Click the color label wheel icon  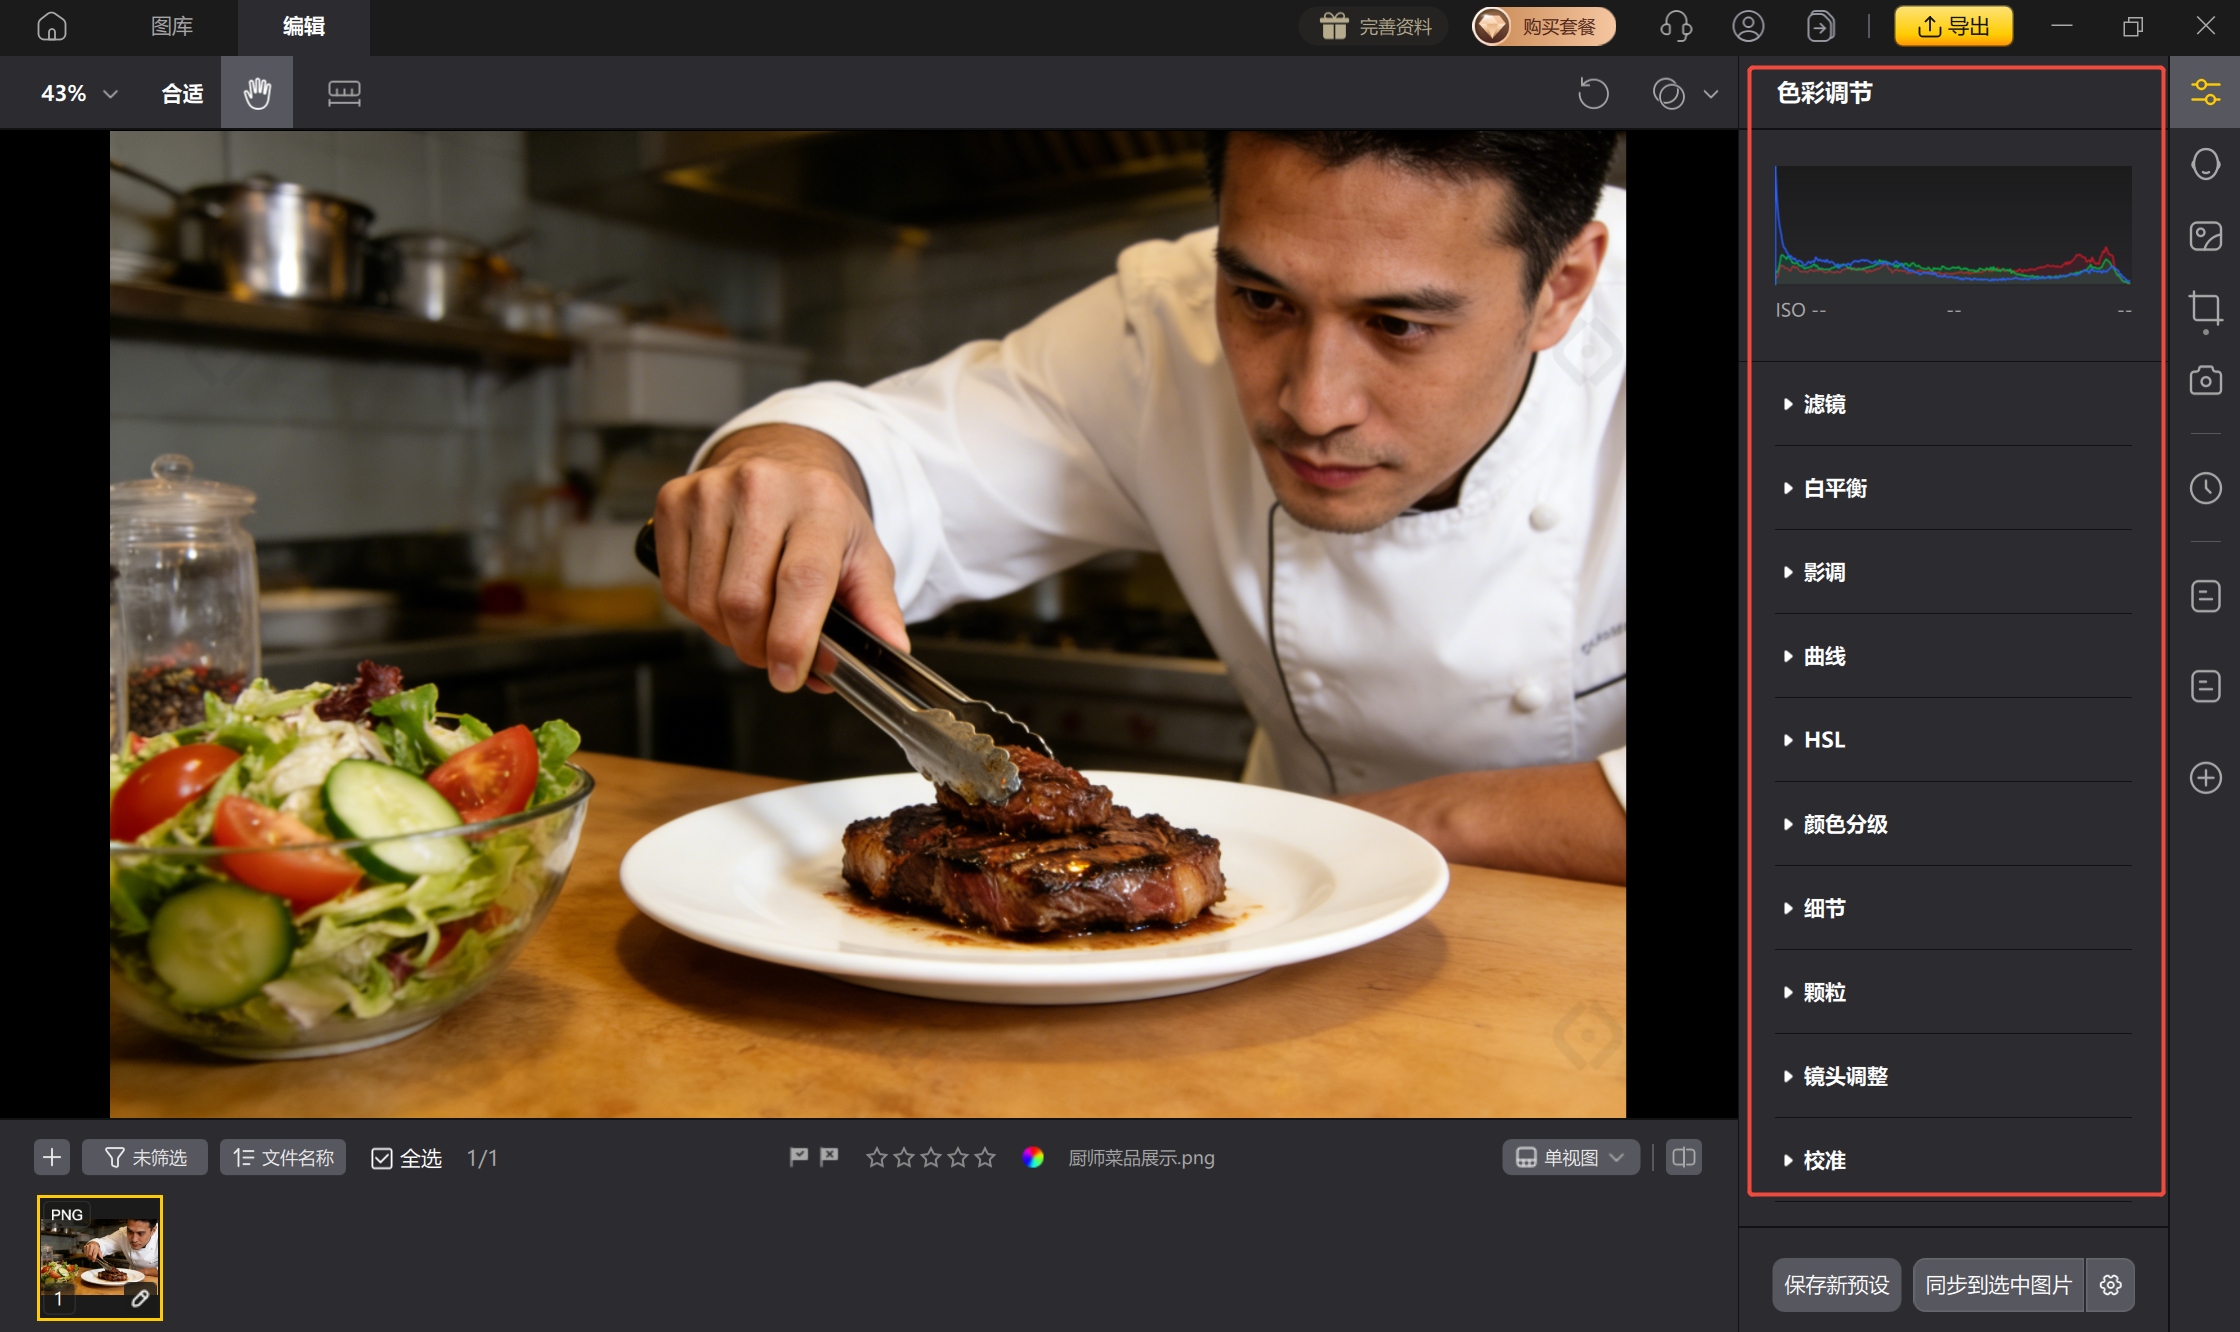[1033, 1157]
